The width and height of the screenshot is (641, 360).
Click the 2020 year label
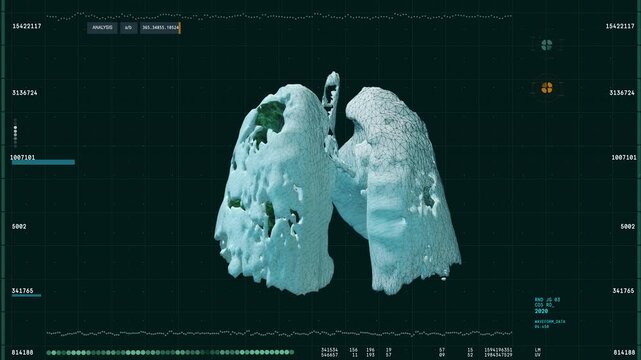541,311
